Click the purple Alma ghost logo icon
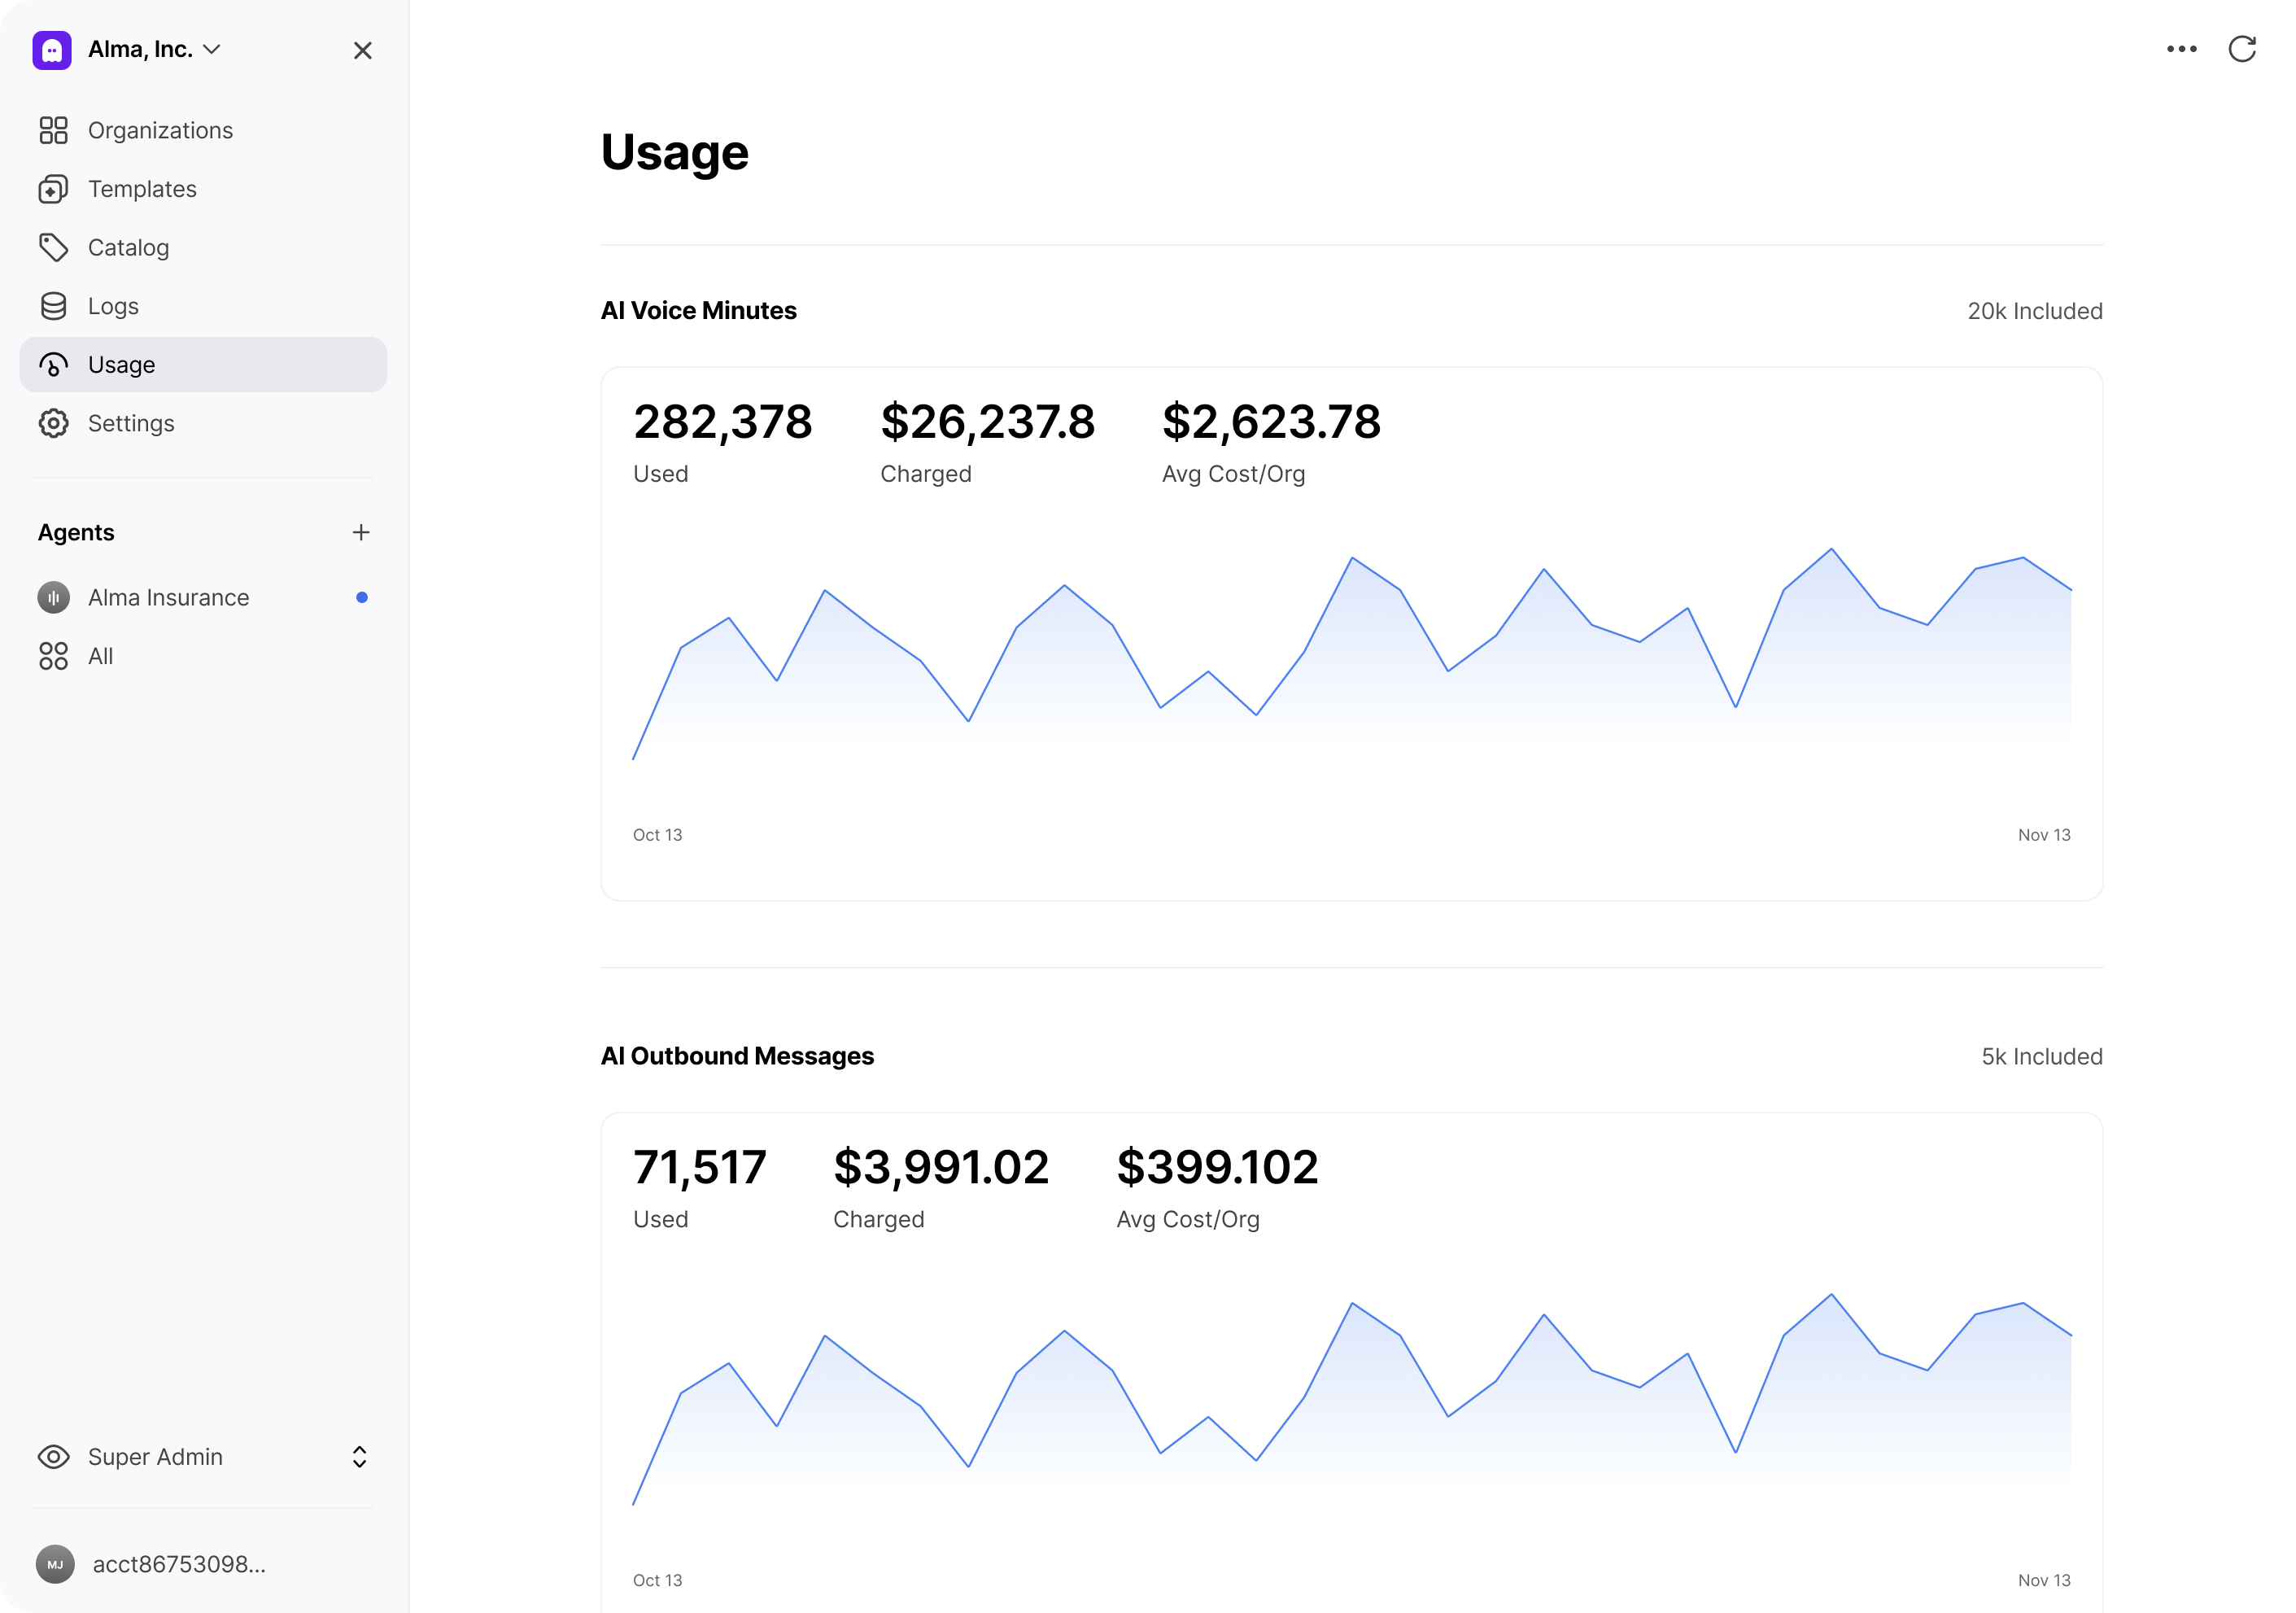 pyautogui.click(x=52, y=50)
